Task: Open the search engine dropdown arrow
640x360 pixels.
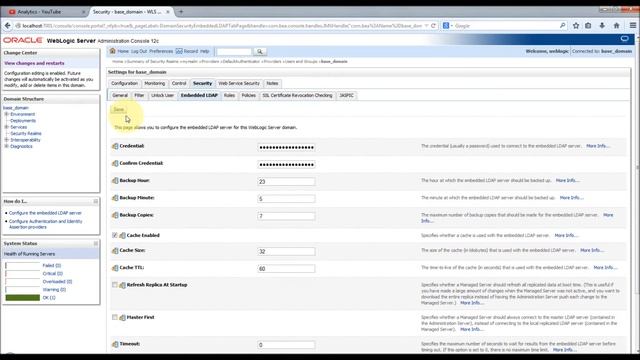Action: click(451, 26)
